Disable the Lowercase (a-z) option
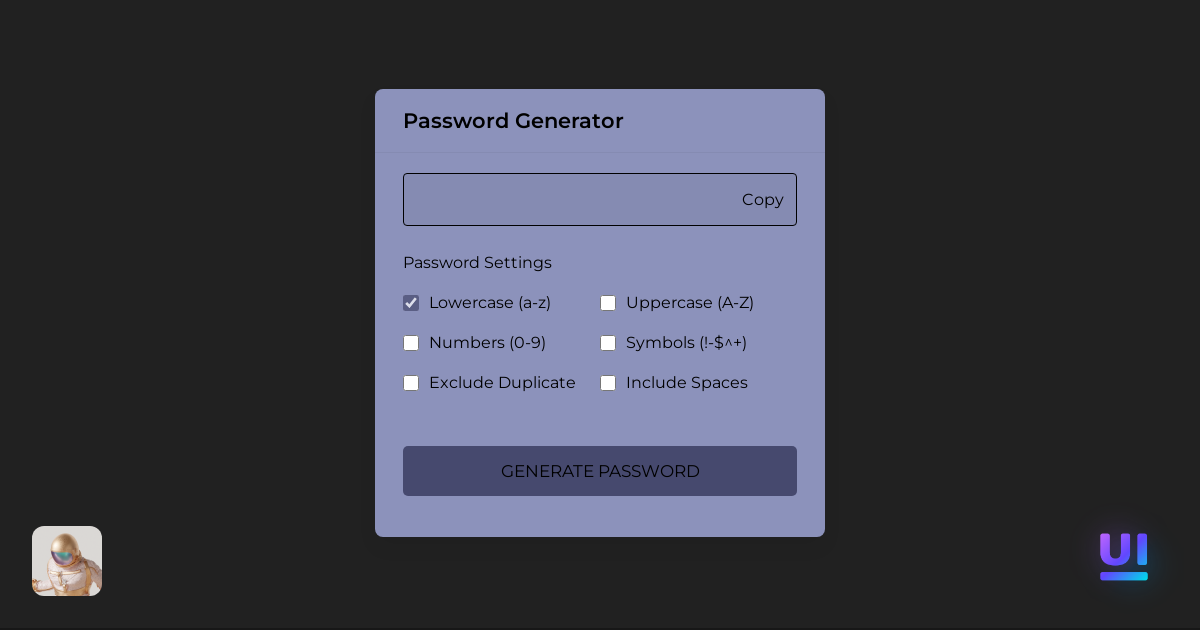The height and width of the screenshot is (630, 1200). [411, 303]
